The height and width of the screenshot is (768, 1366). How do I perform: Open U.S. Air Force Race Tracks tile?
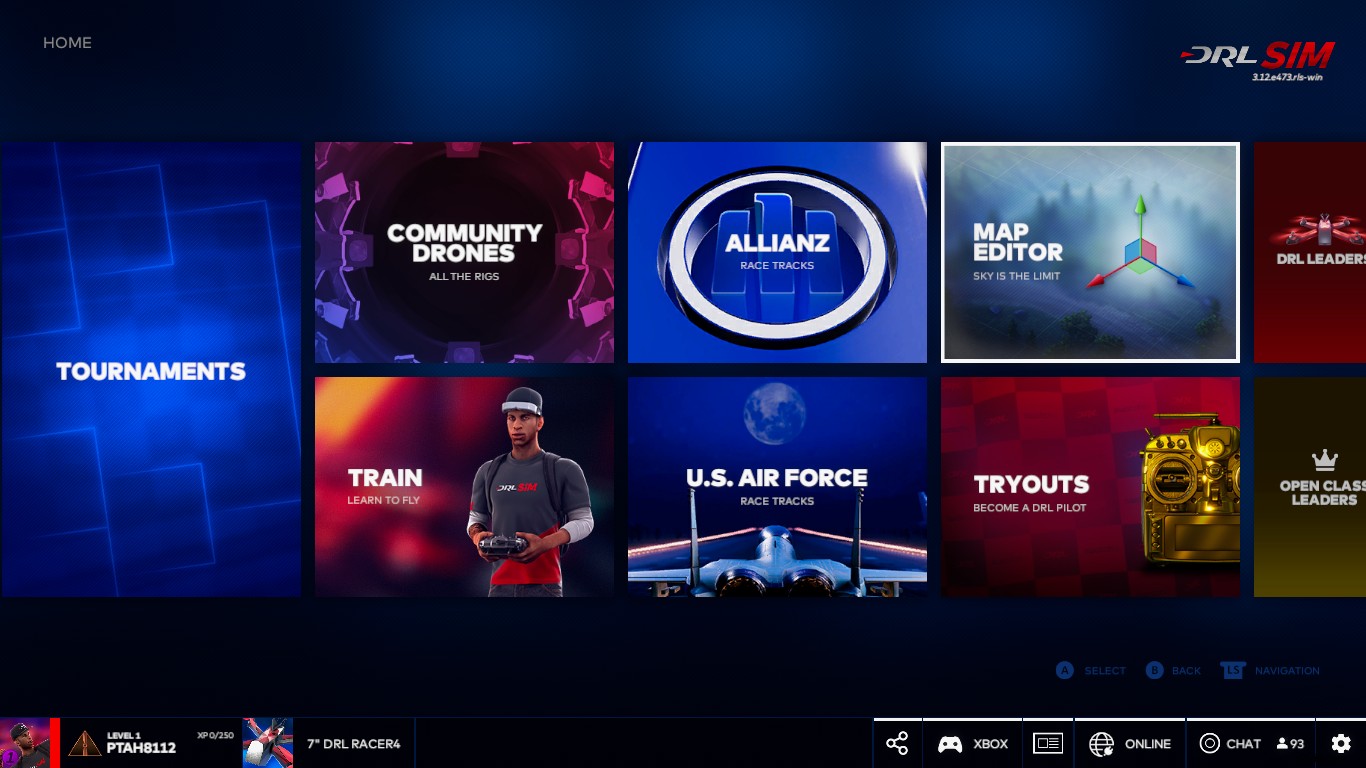[777, 487]
